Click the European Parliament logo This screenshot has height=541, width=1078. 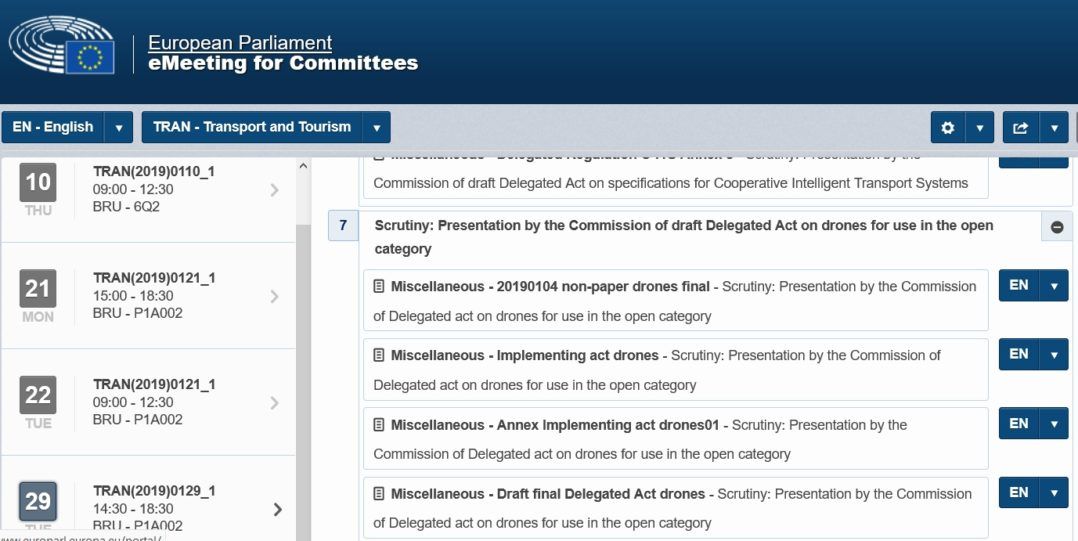pyautogui.click(x=61, y=47)
